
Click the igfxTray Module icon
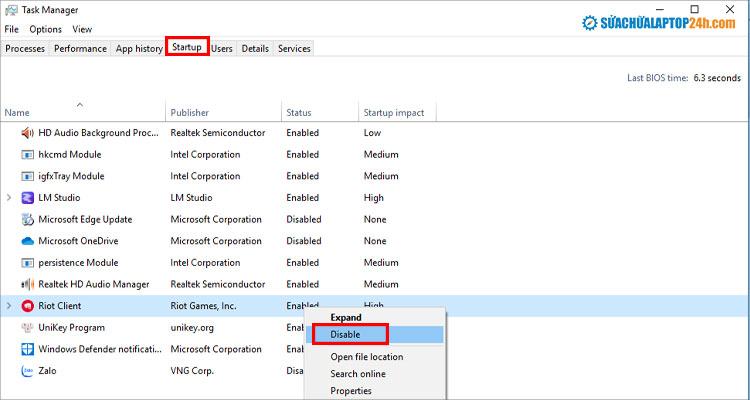pyautogui.click(x=27, y=176)
